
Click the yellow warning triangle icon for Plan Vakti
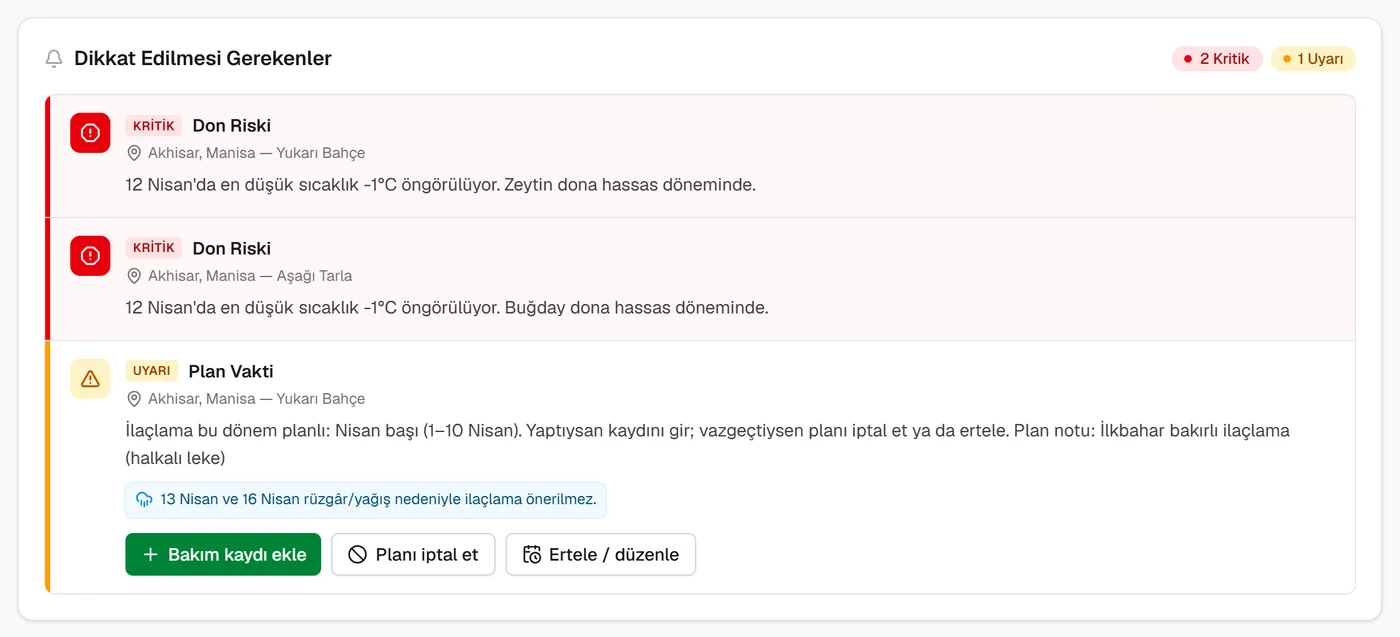click(x=90, y=379)
